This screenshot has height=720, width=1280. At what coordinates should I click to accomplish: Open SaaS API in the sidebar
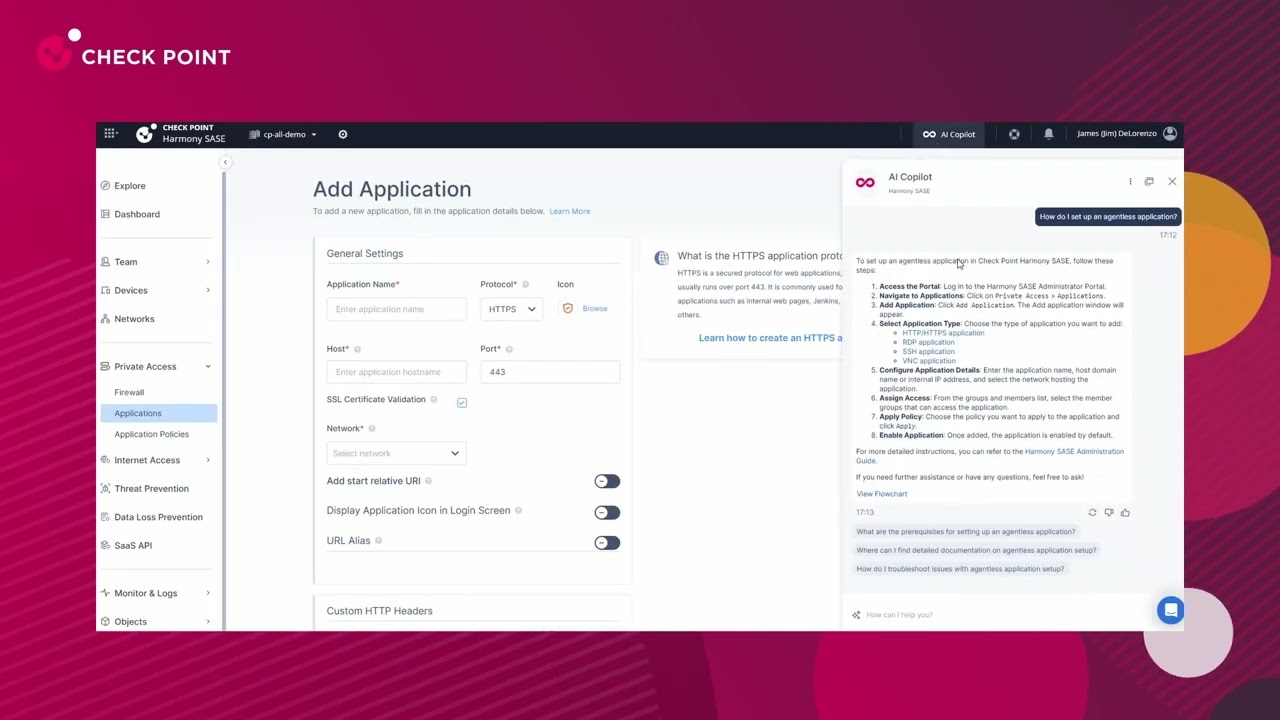click(x=133, y=546)
